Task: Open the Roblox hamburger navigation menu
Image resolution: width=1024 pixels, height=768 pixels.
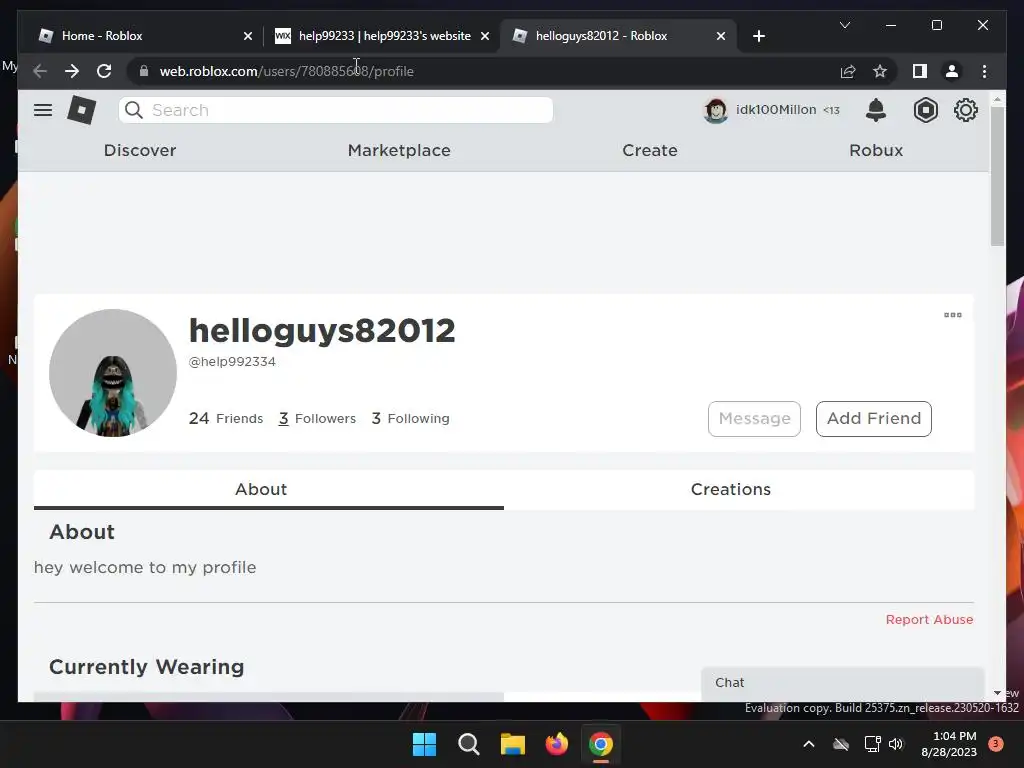Action: point(43,110)
